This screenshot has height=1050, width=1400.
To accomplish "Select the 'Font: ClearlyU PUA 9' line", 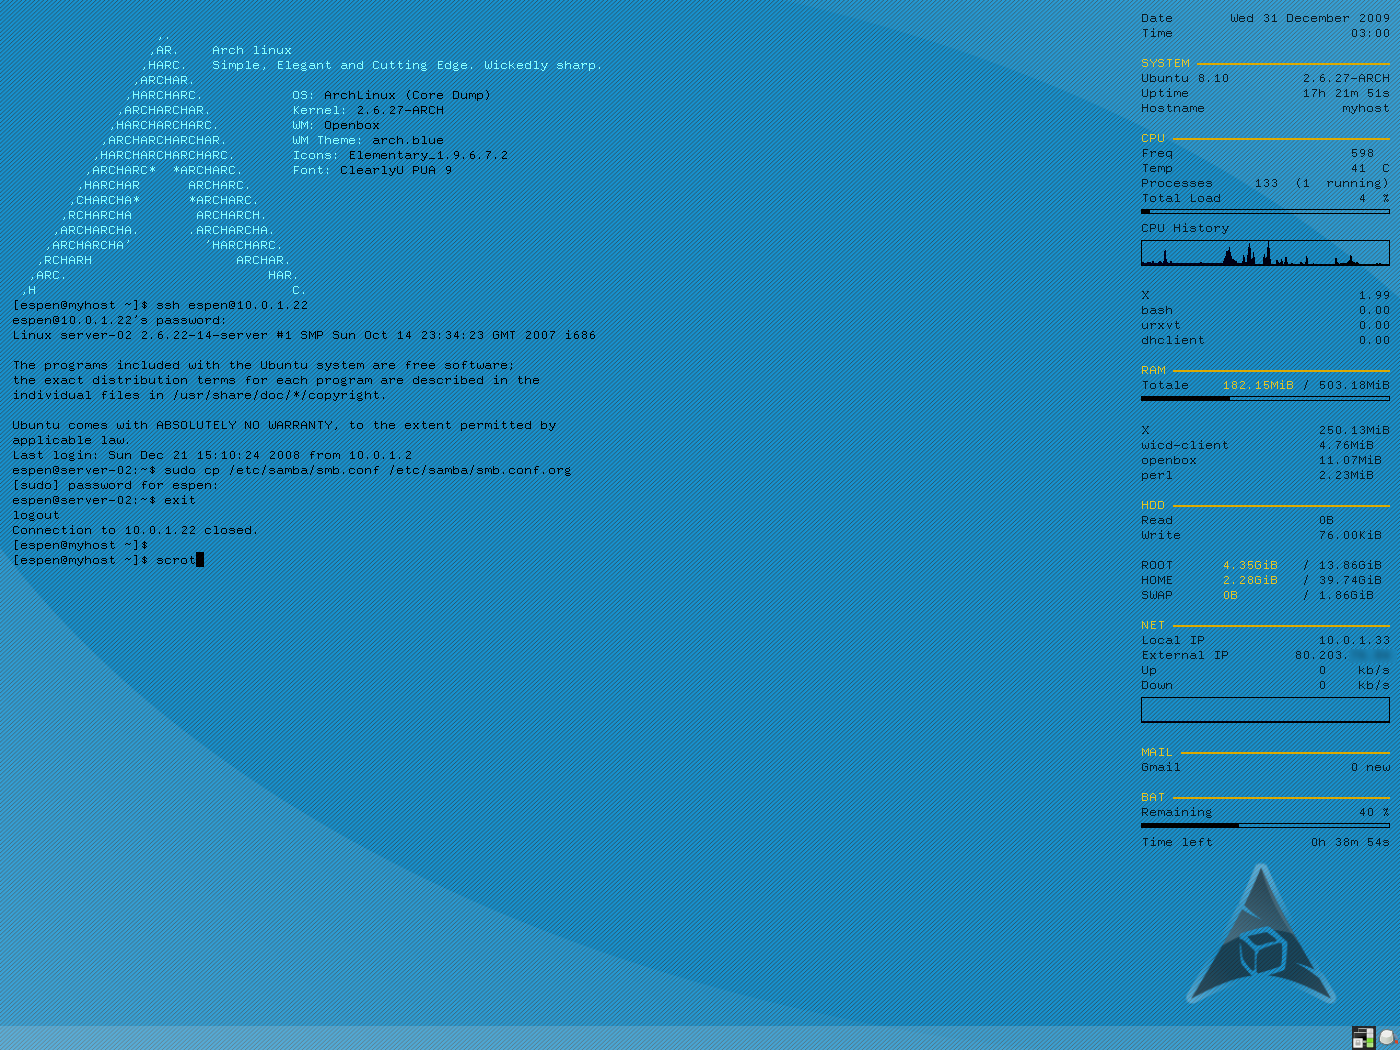I will pyautogui.click(x=372, y=170).
